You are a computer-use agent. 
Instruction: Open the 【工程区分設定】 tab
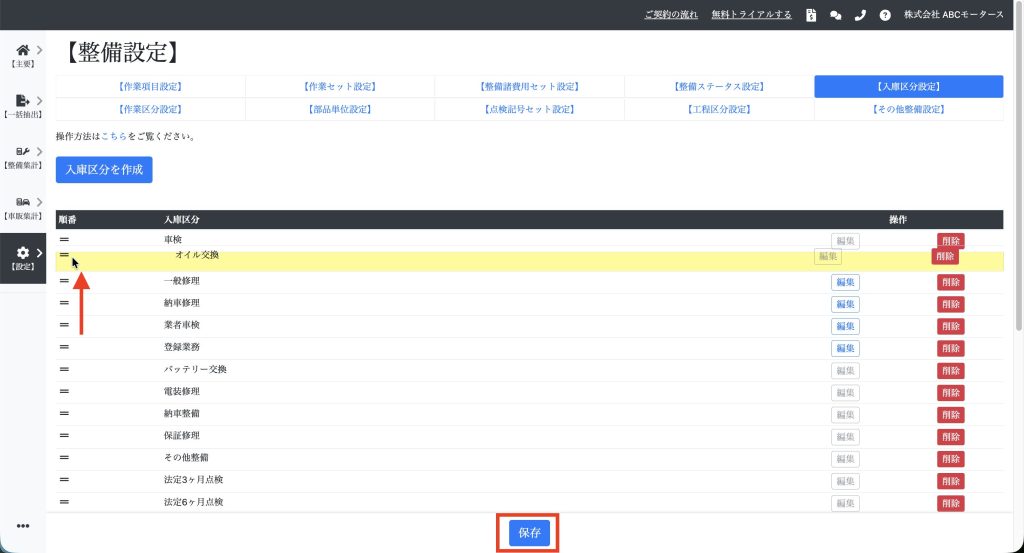[719, 109]
